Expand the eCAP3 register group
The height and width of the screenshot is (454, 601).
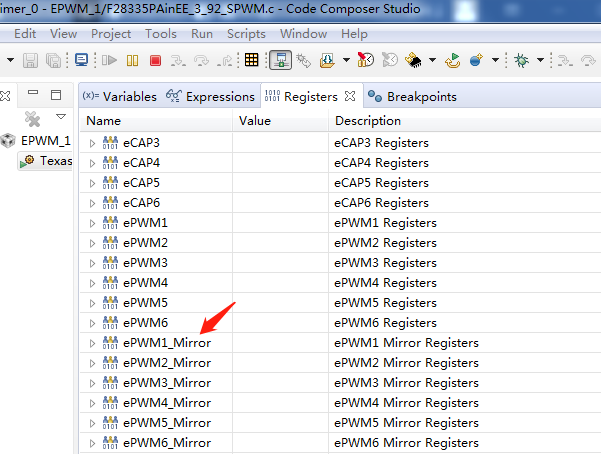click(92, 143)
